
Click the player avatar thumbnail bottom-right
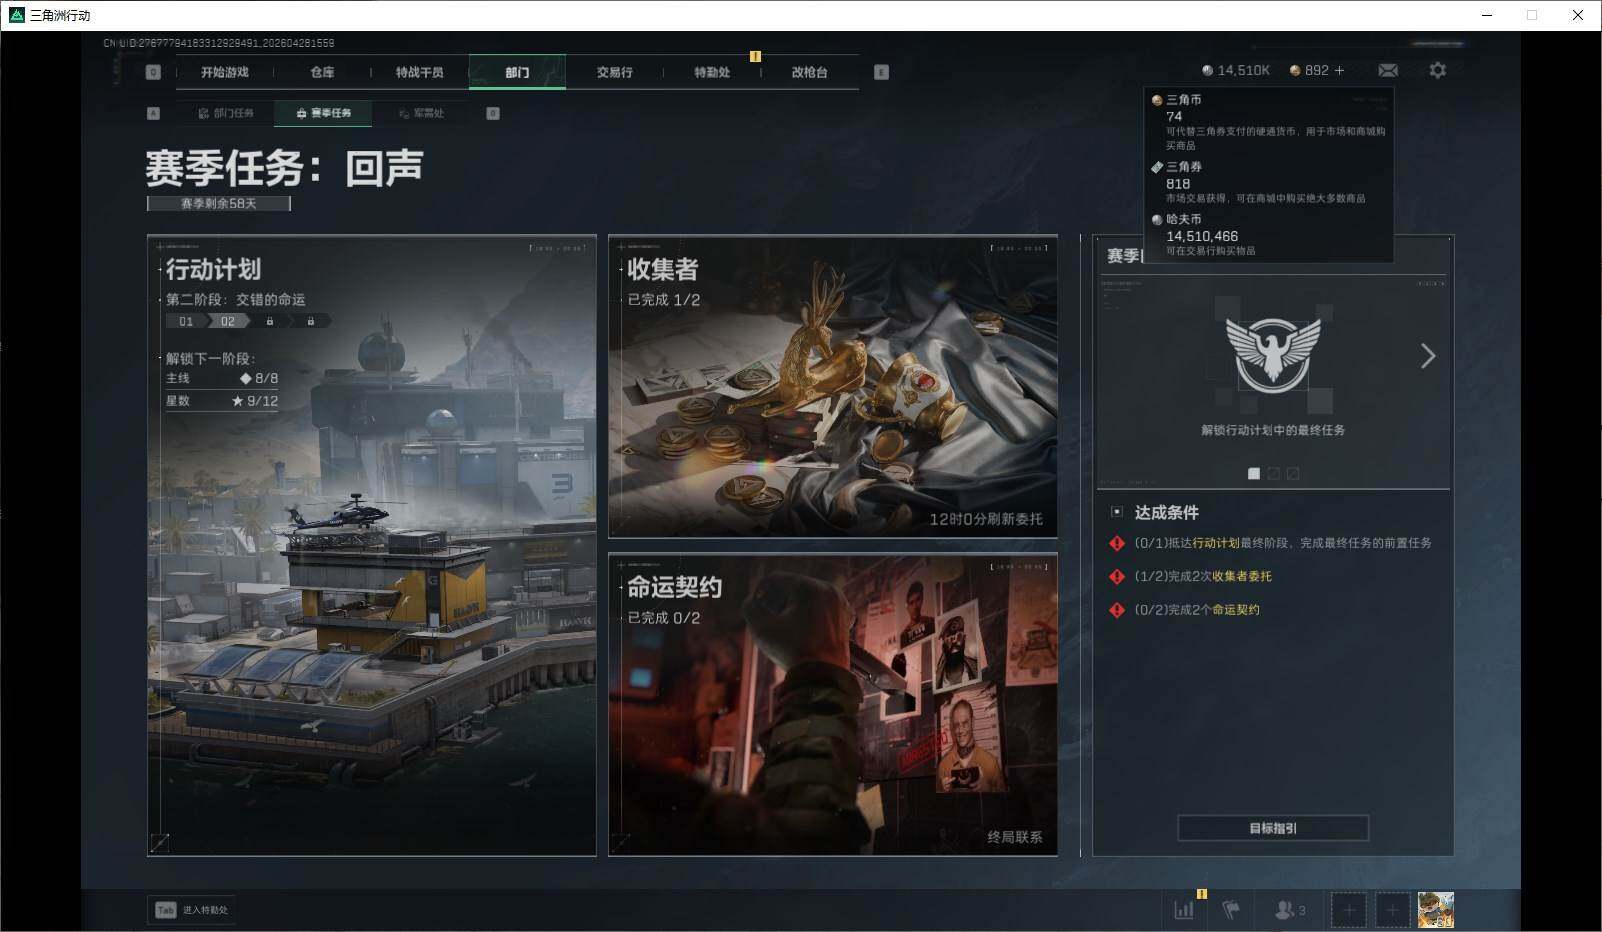1436,909
